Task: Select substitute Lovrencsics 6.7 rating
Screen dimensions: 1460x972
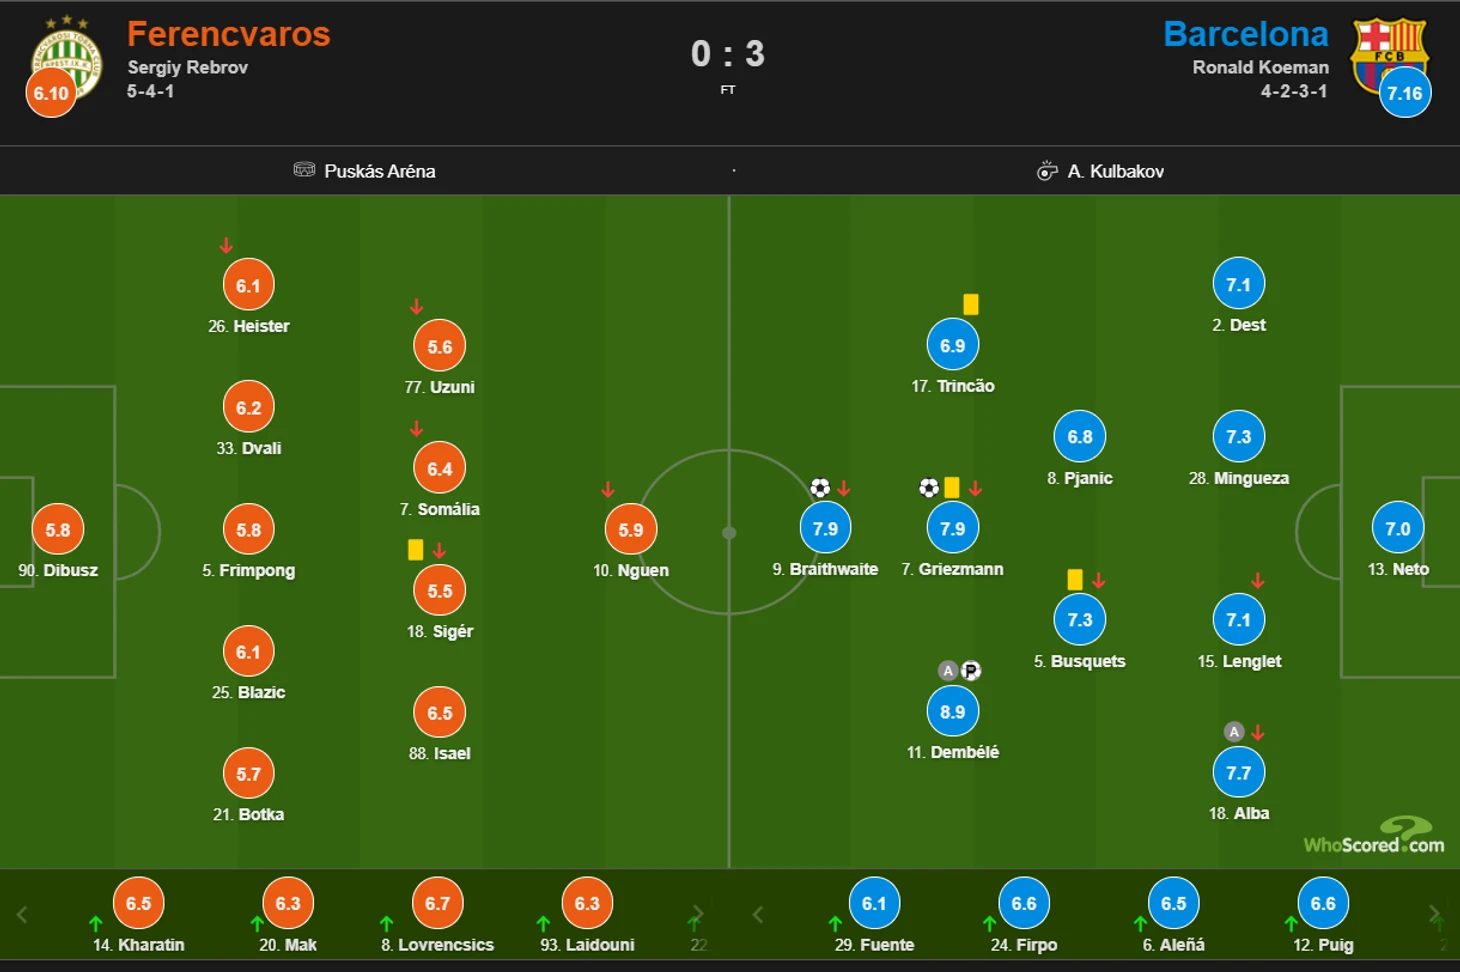Action: click(x=438, y=903)
